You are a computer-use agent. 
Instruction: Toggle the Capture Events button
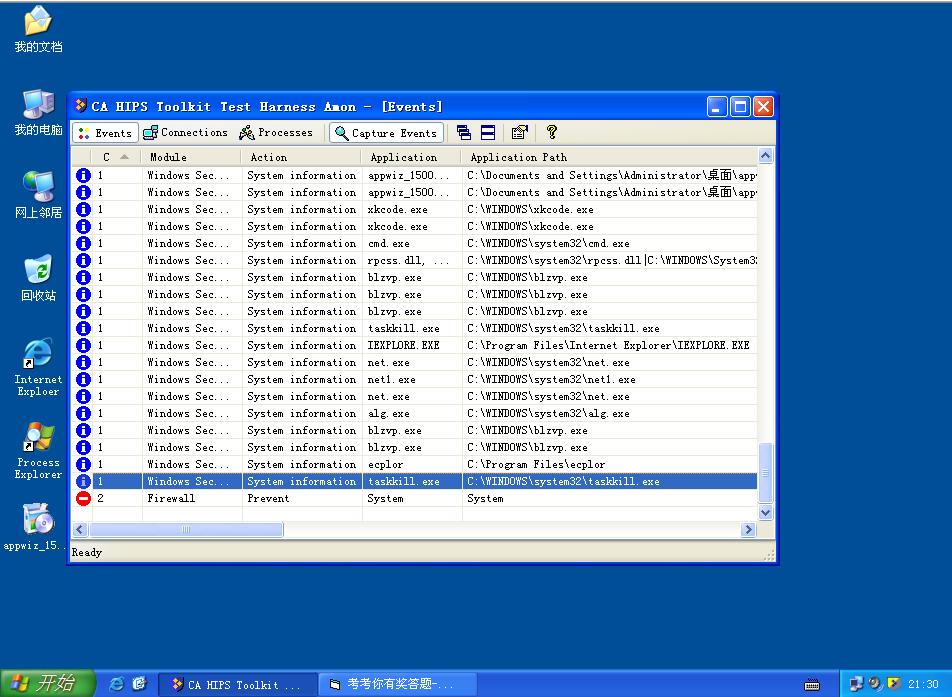pos(386,133)
